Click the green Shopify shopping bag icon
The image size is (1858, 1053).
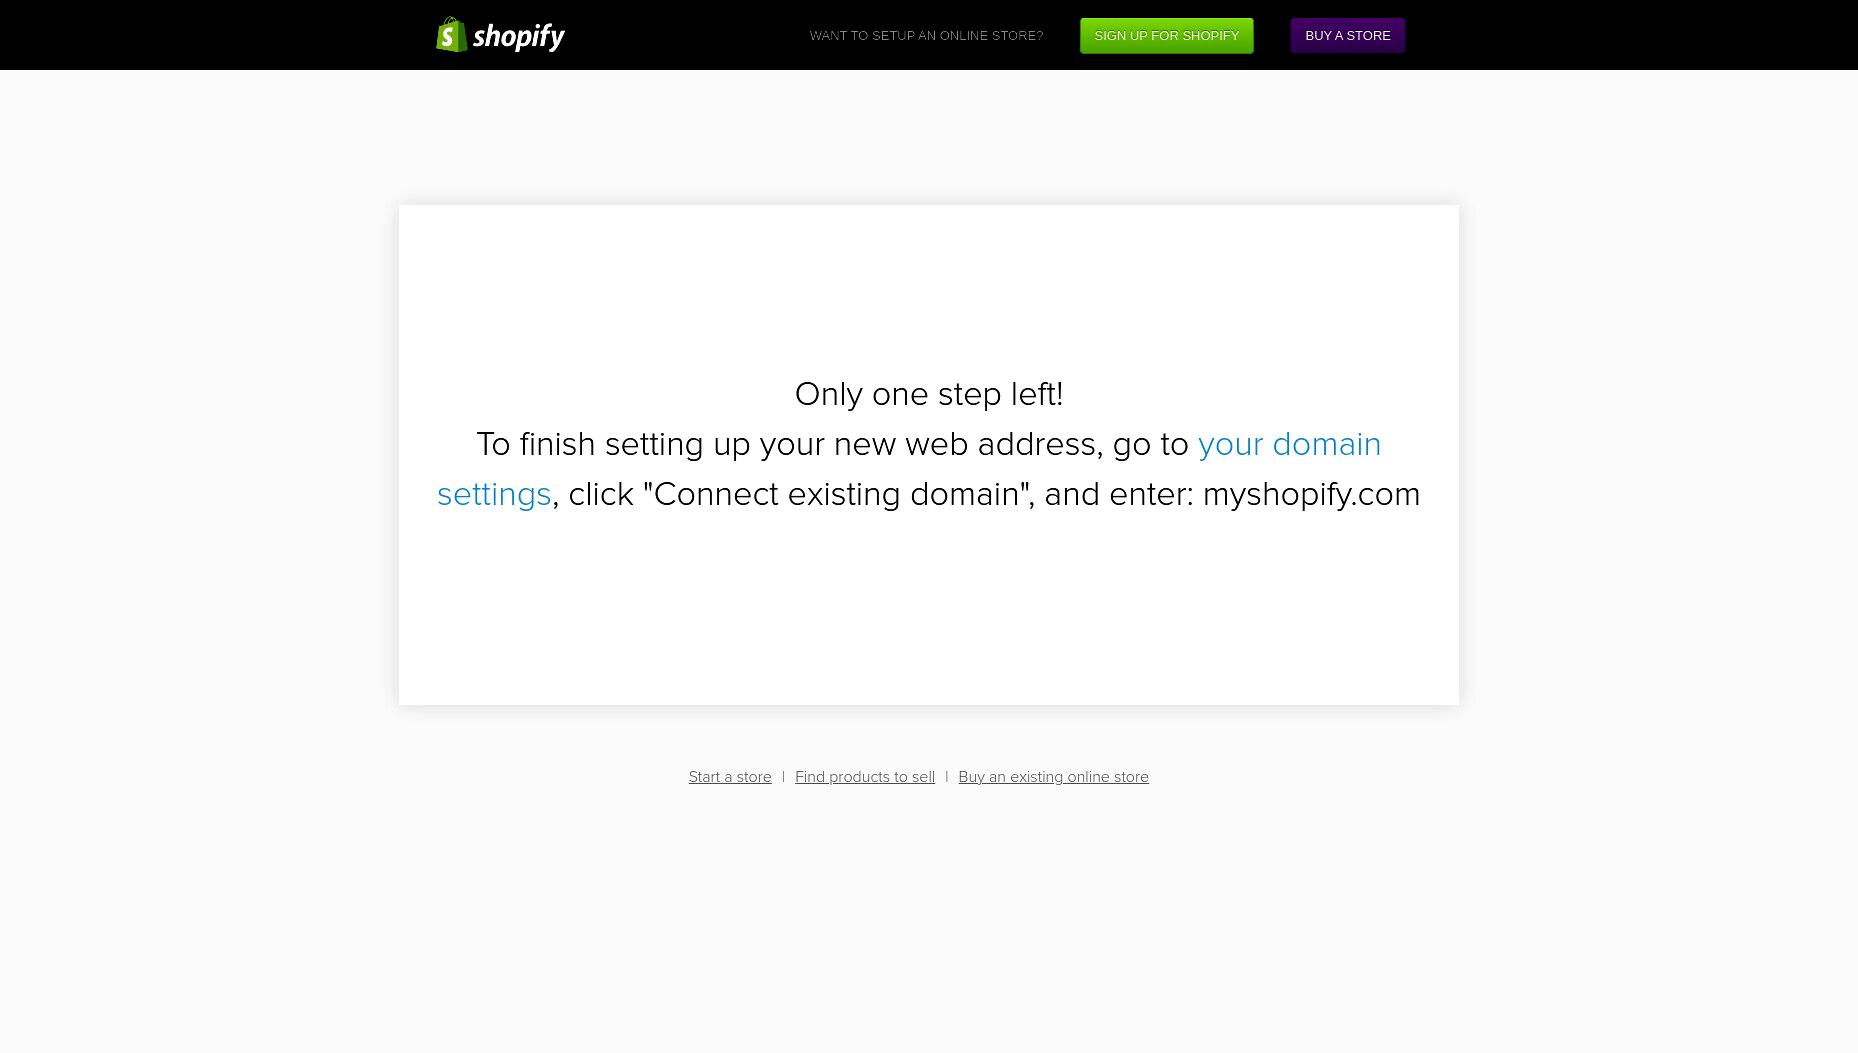tap(451, 35)
